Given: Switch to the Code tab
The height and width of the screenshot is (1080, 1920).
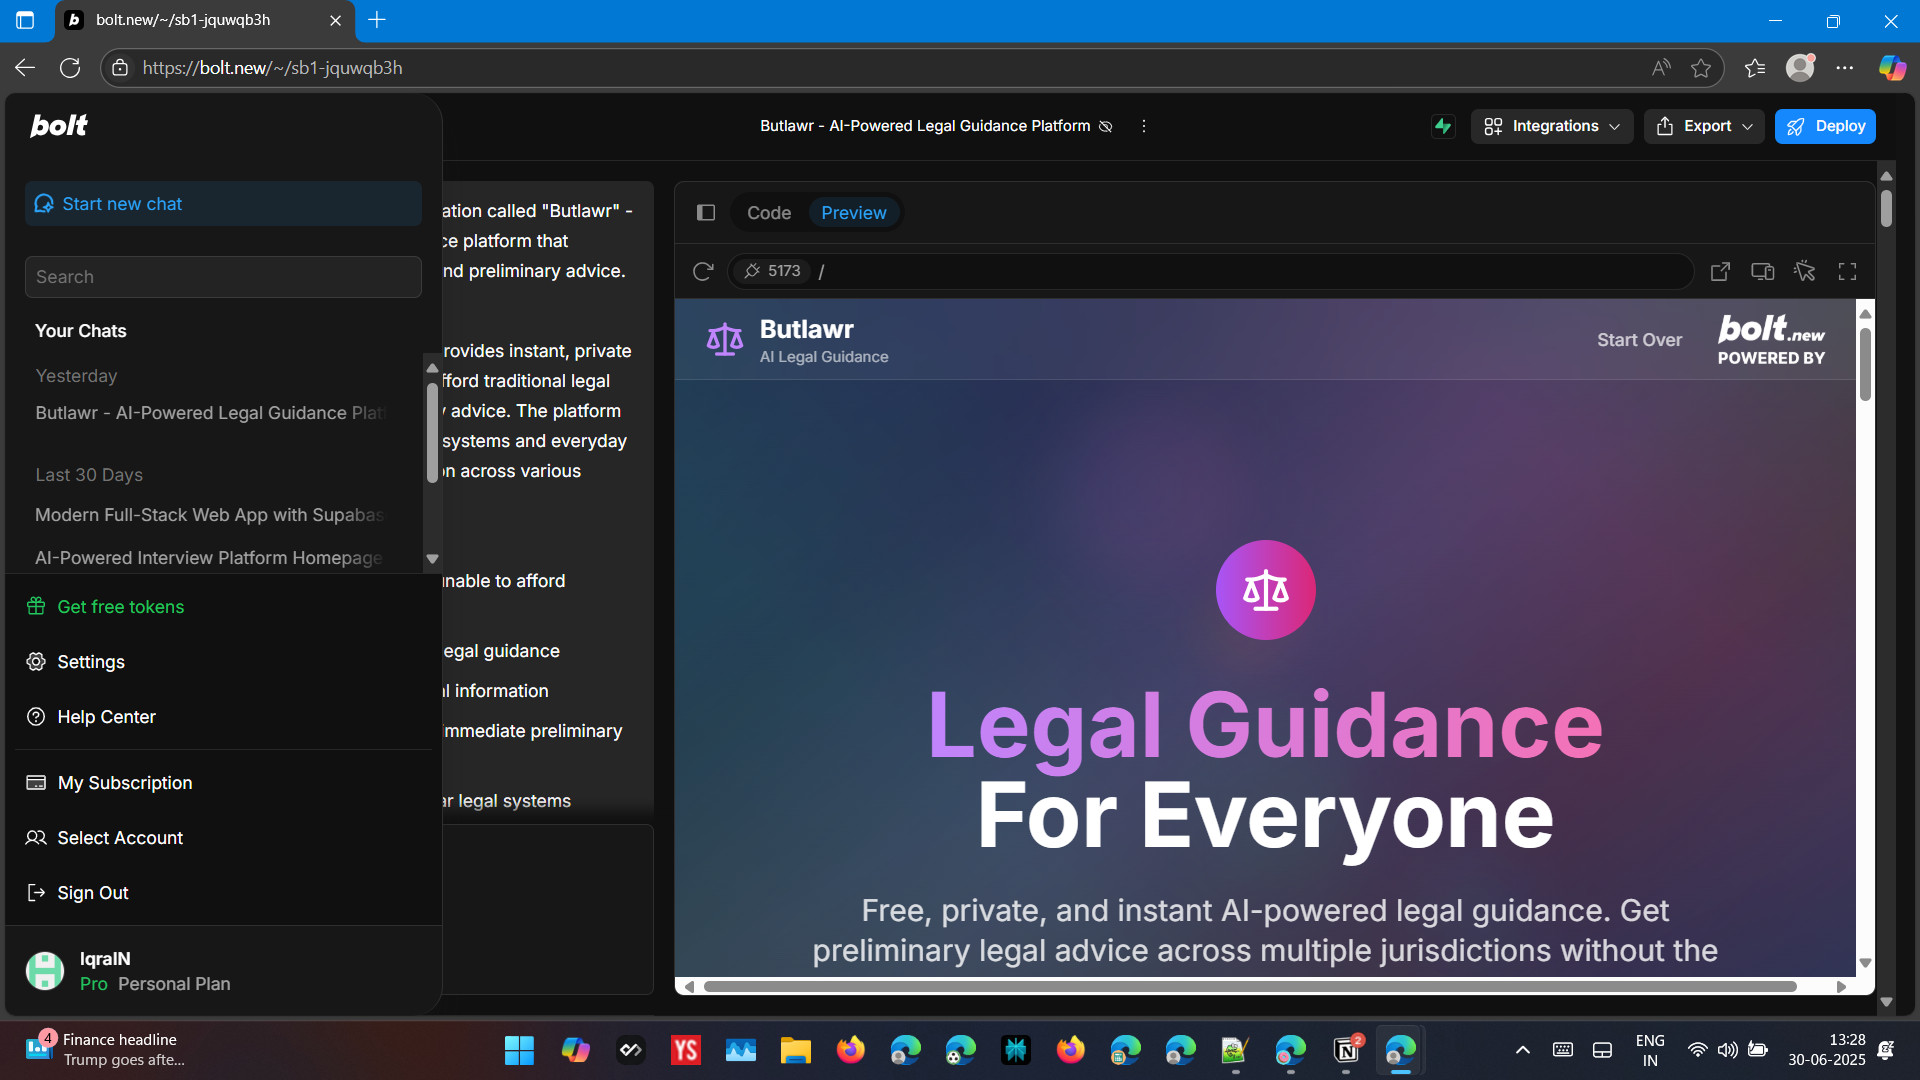Looking at the screenshot, I should [768, 212].
